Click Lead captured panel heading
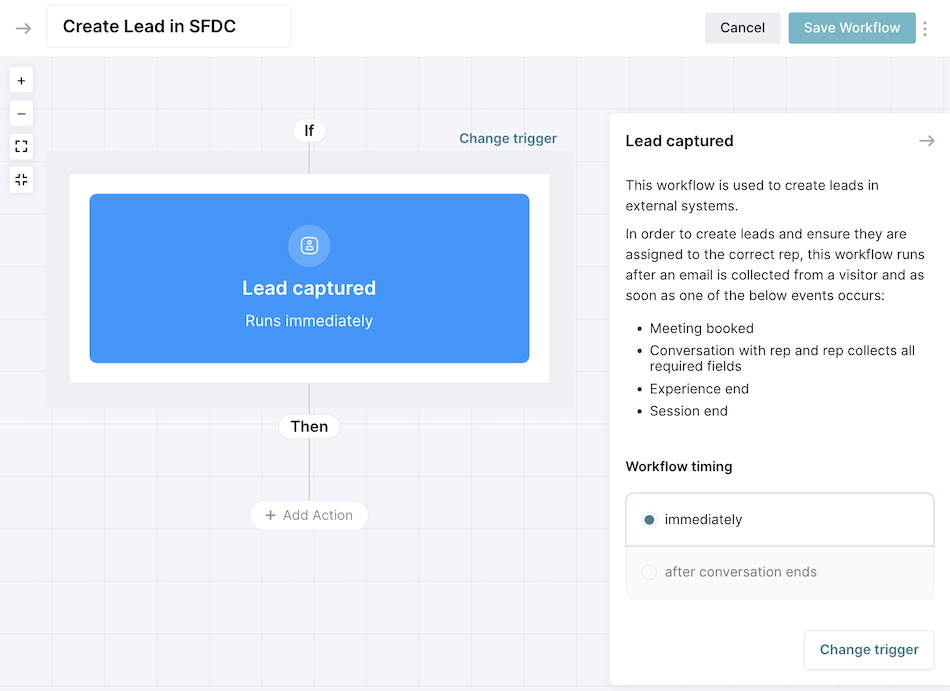 pos(679,141)
